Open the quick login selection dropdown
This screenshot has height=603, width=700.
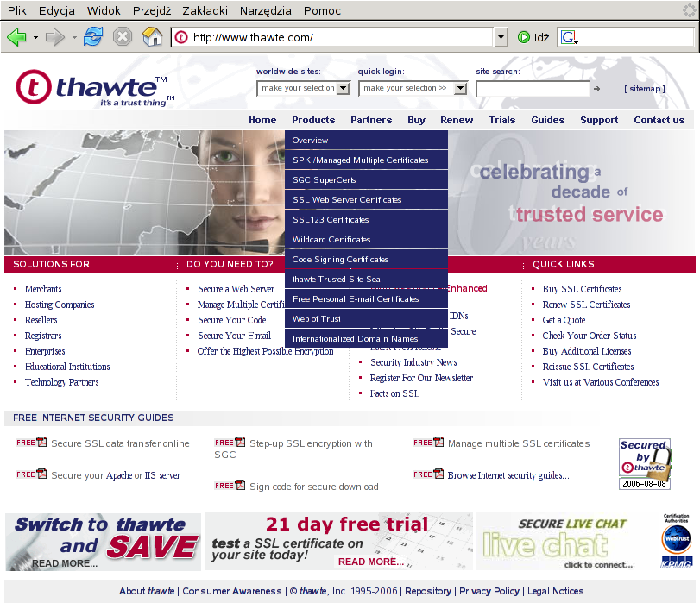(460, 88)
